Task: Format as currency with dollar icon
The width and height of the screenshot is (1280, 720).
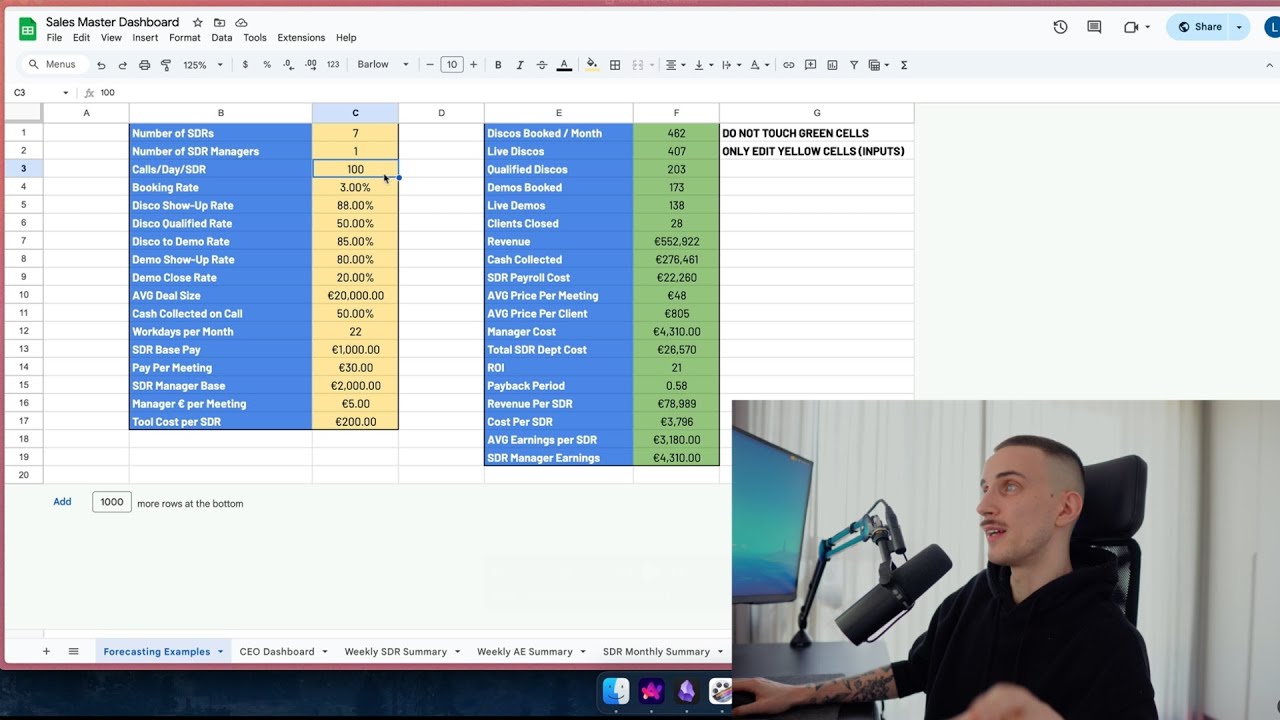Action: click(x=245, y=65)
